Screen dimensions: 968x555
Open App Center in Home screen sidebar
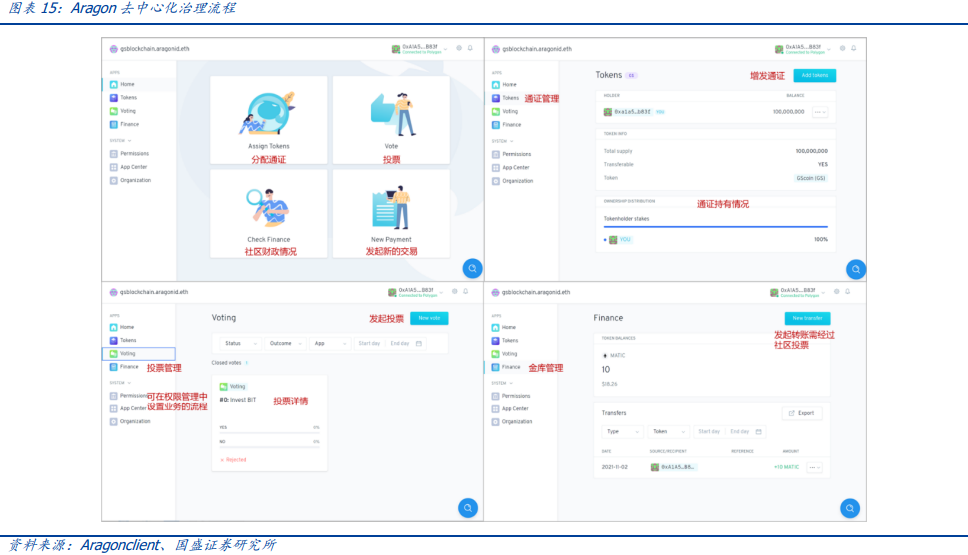(128, 167)
